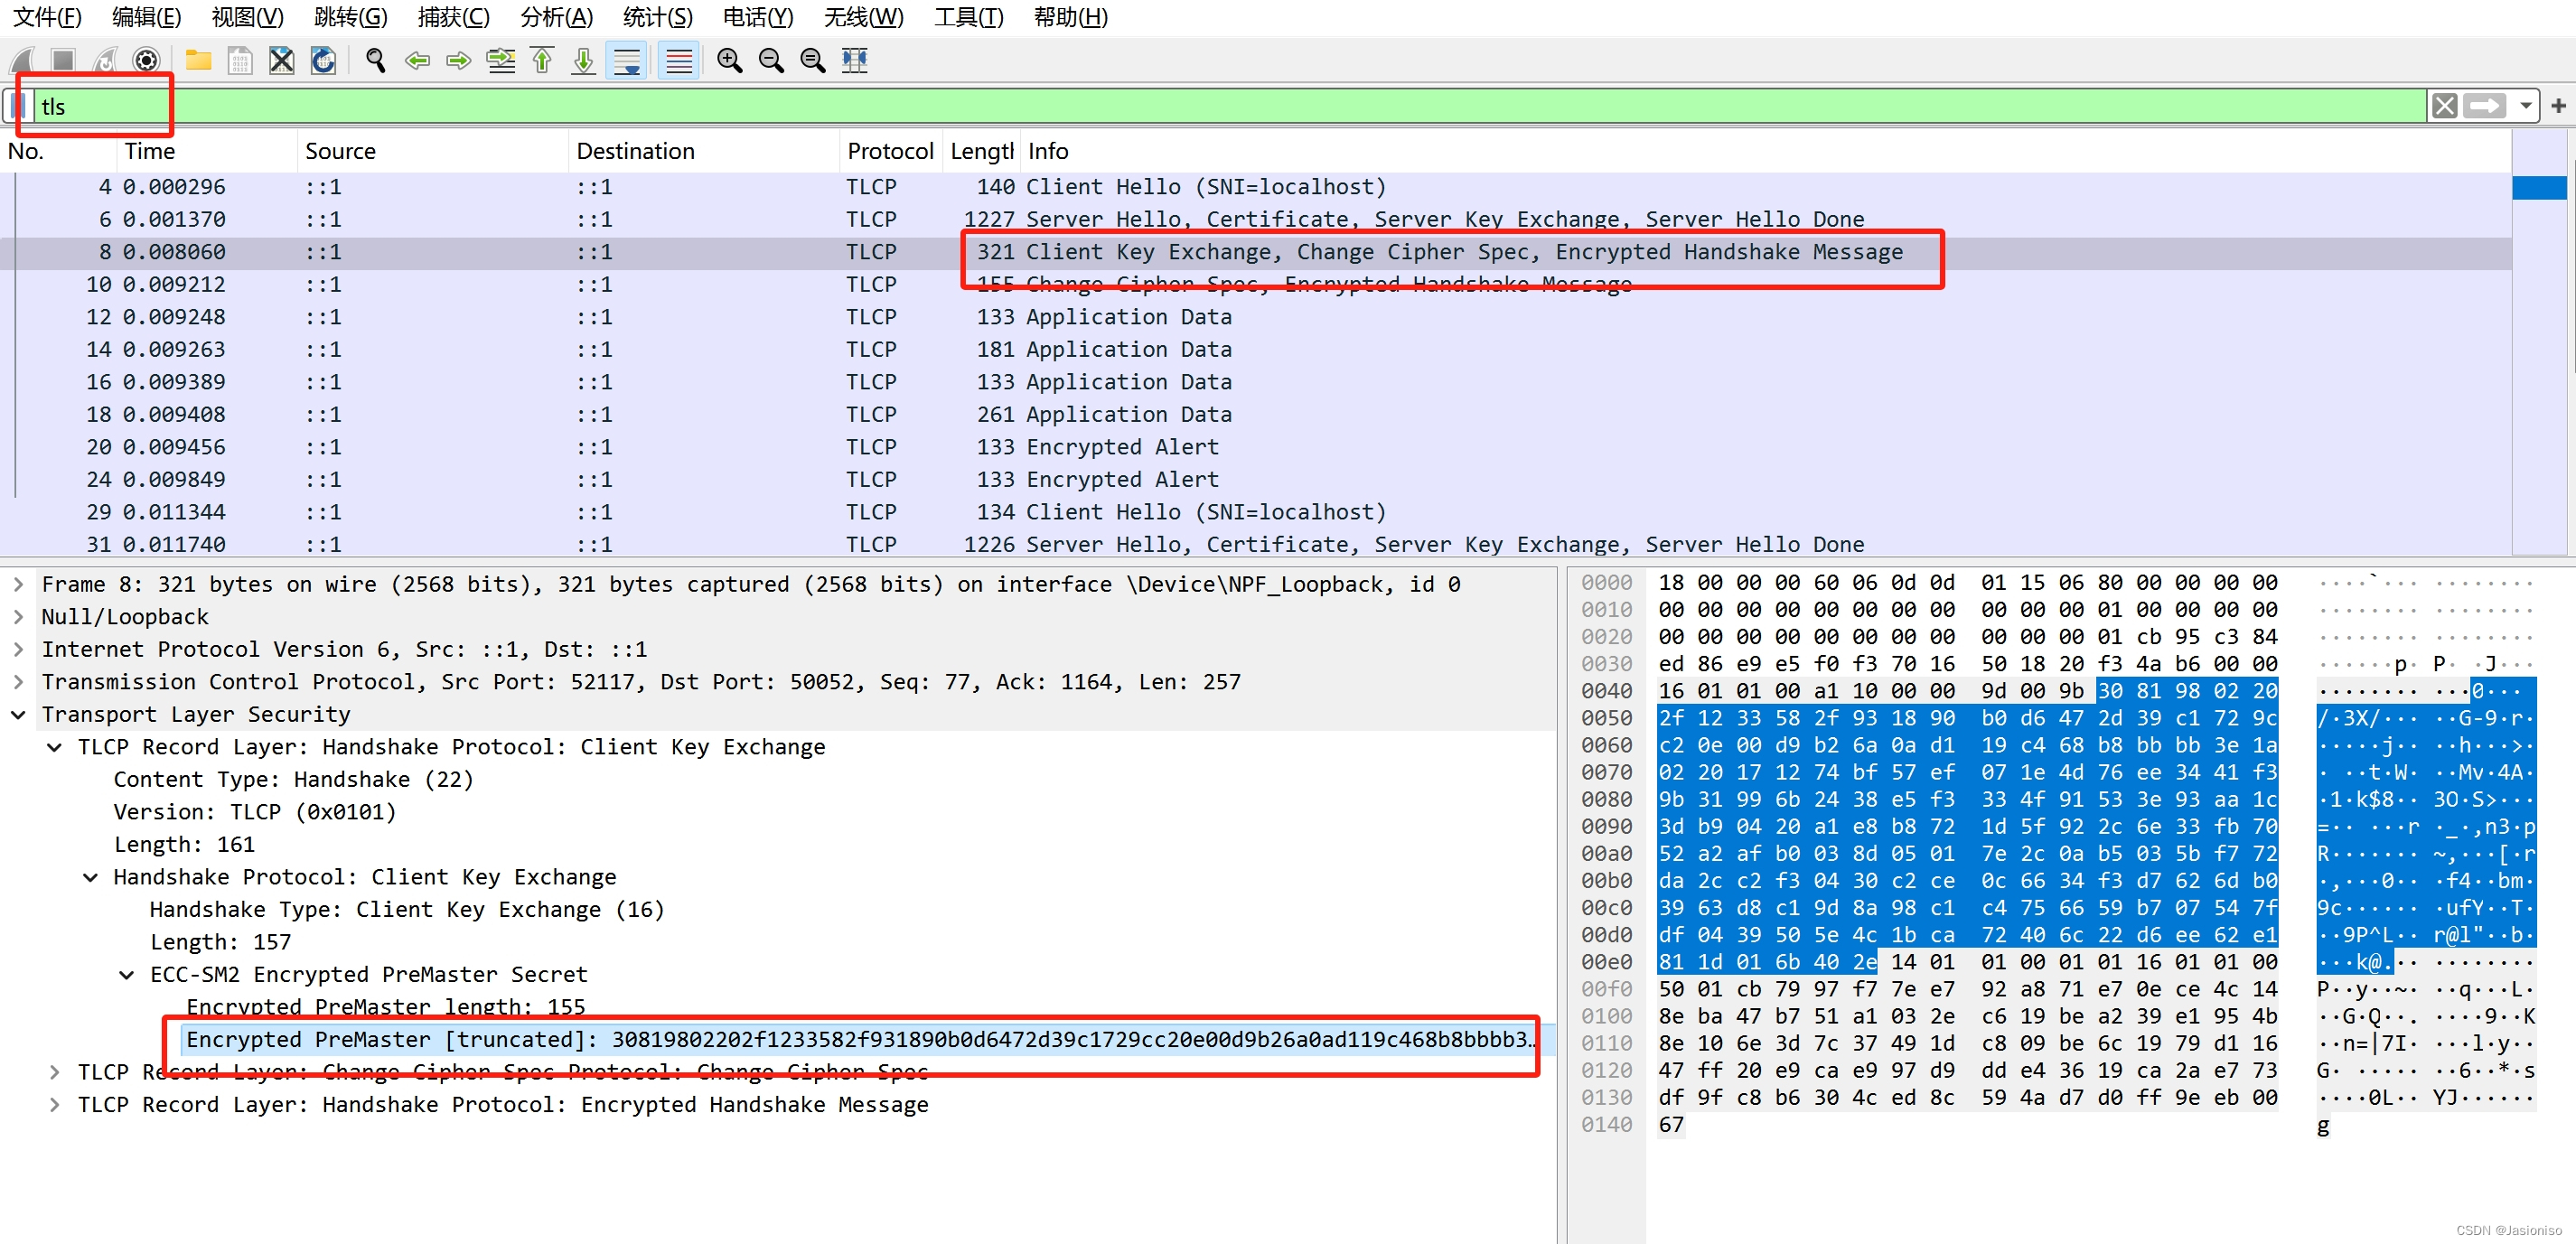Add a filter button with plus

pos(2558,106)
